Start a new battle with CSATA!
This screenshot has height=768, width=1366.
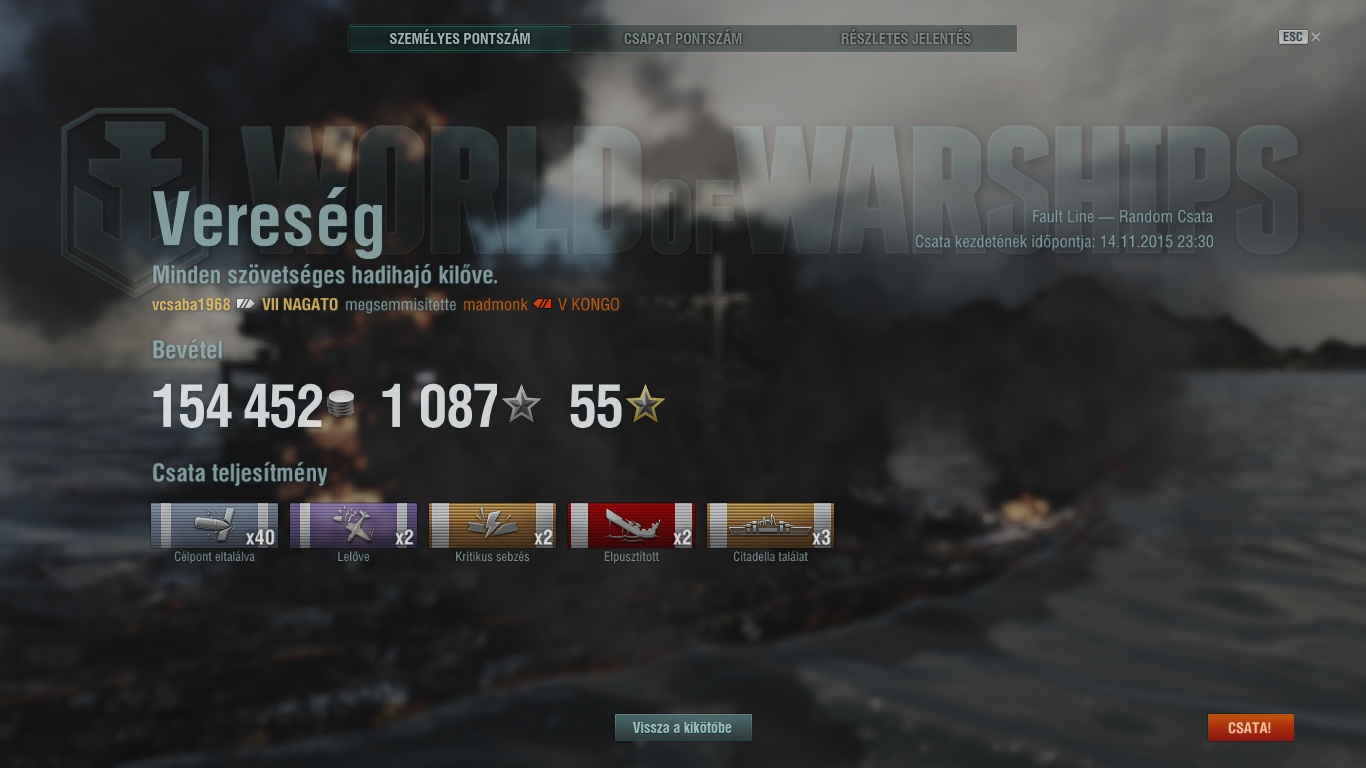pos(1251,728)
